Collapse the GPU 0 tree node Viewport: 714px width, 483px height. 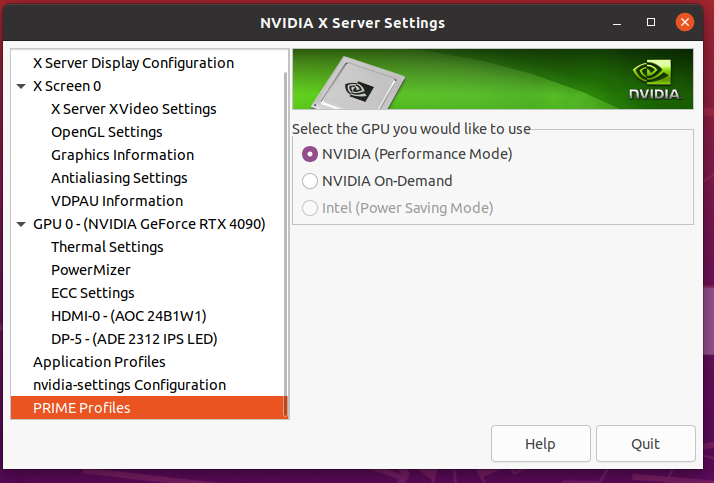point(21,224)
